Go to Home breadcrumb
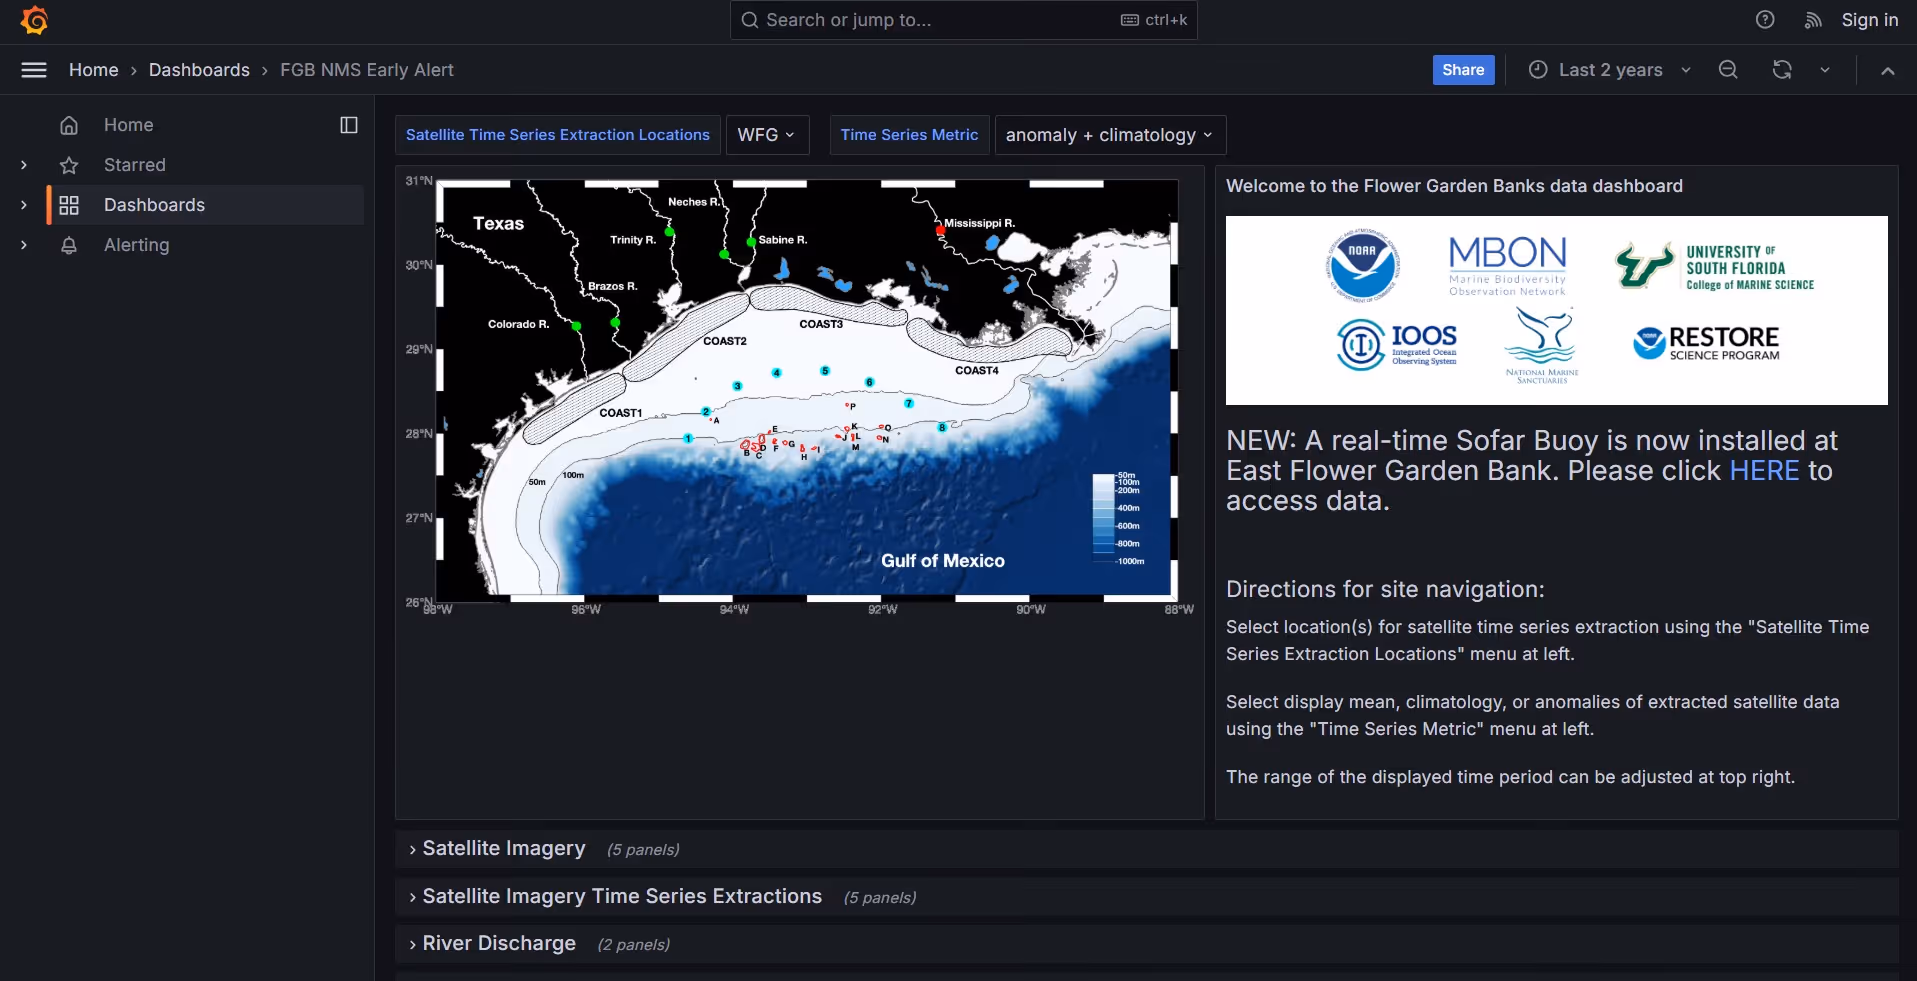The height and width of the screenshot is (981, 1917). (94, 70)
